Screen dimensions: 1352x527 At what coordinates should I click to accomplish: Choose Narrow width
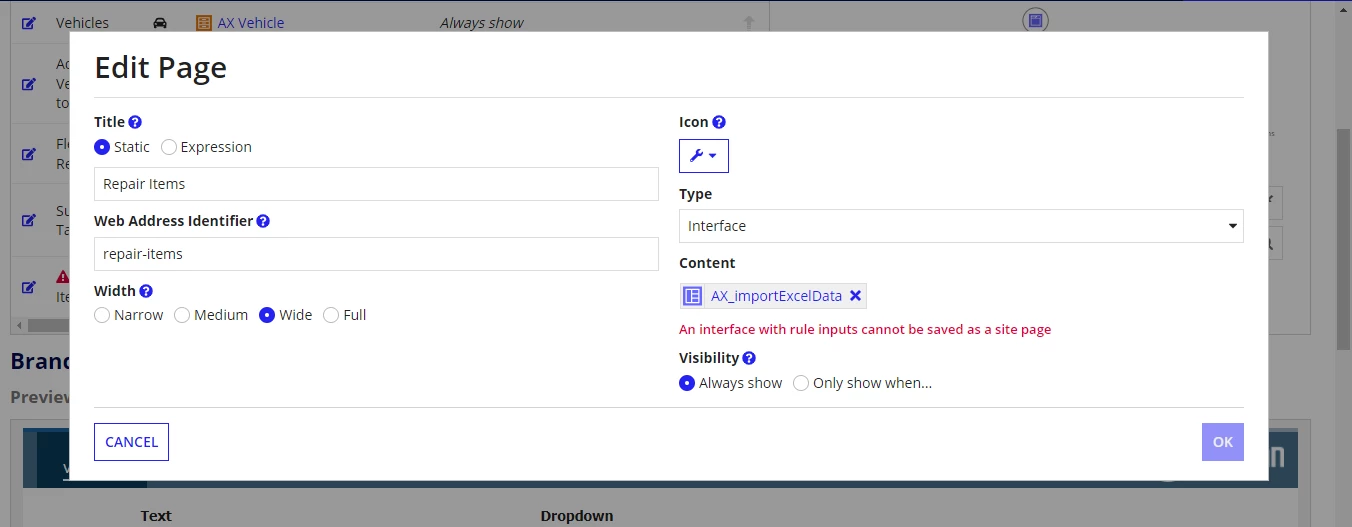[x=102, y=315]
